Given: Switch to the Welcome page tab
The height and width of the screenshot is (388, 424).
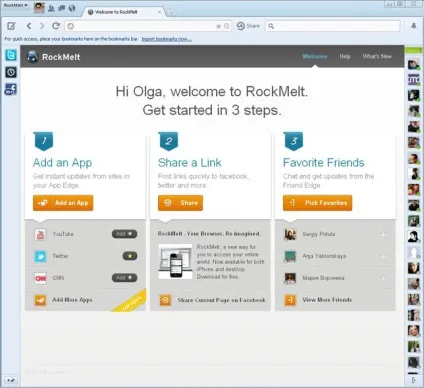Looking at the screenshot, I should pyautogui.click(x=315, y=56).
